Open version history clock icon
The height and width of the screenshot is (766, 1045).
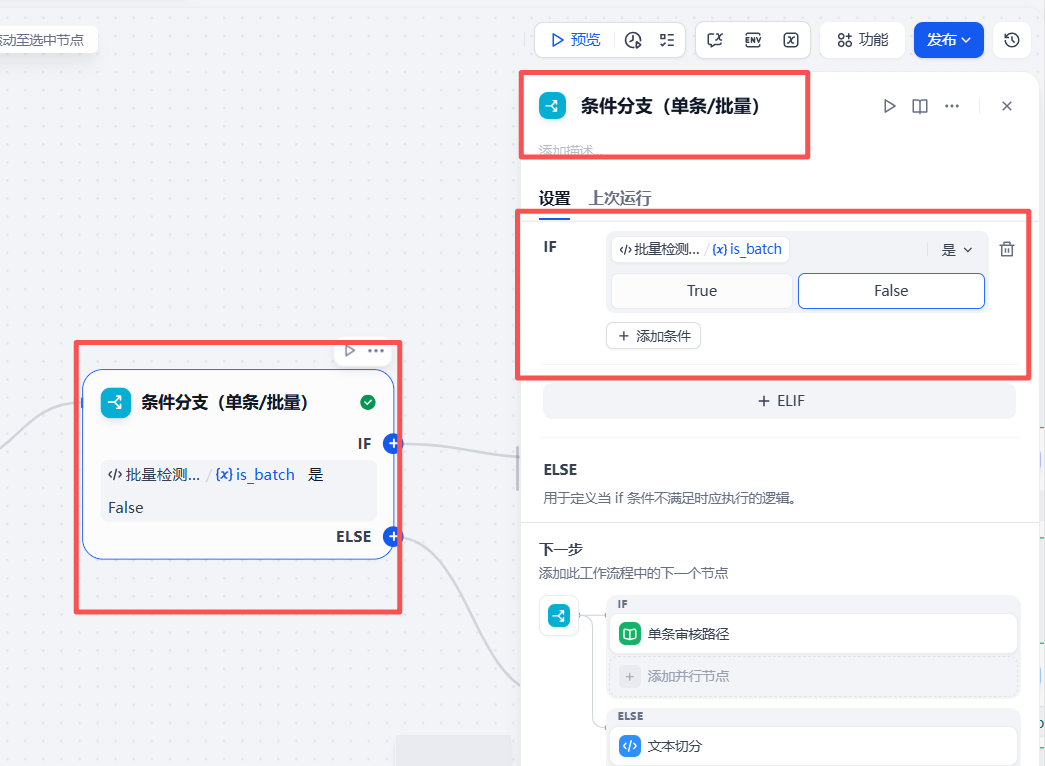click(x=1012, y=40)
